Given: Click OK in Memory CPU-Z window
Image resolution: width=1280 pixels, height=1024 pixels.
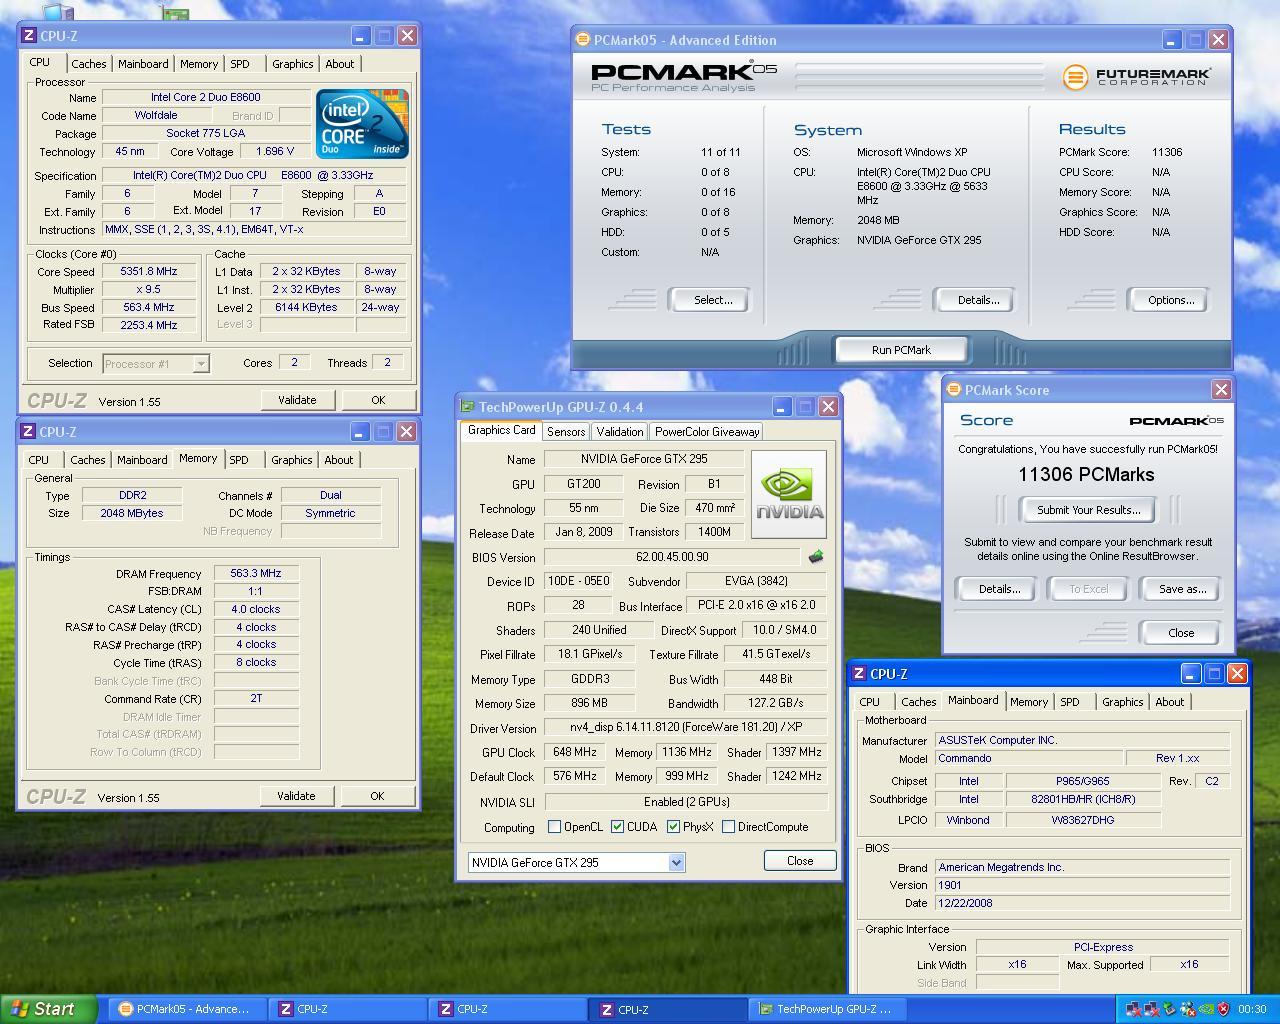Looking at the screenshot, I should coord(377,796).
